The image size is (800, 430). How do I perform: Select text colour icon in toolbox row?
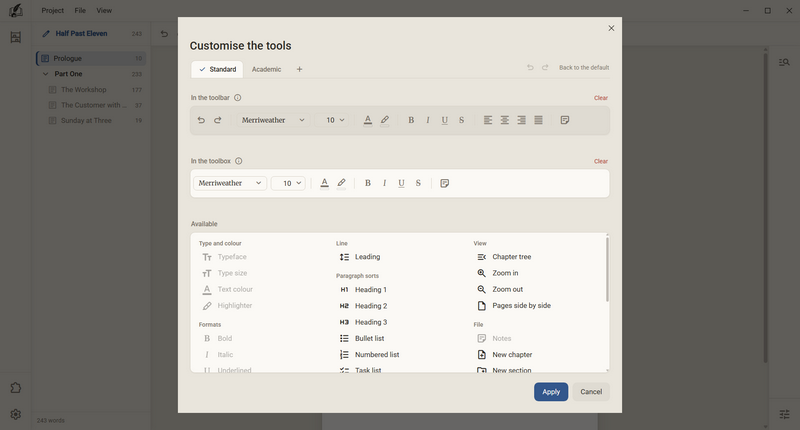pyautogui.click(x=324, y=183)
